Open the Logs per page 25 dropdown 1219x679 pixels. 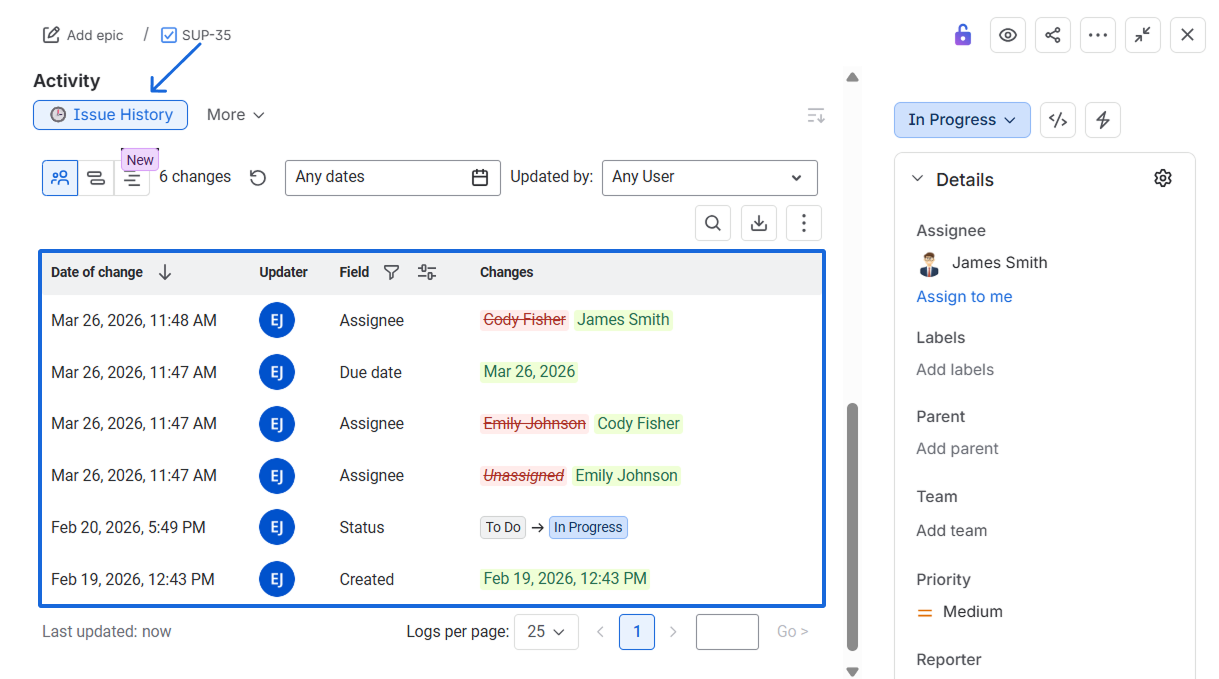pyautogui.click(x=546, y=632)
